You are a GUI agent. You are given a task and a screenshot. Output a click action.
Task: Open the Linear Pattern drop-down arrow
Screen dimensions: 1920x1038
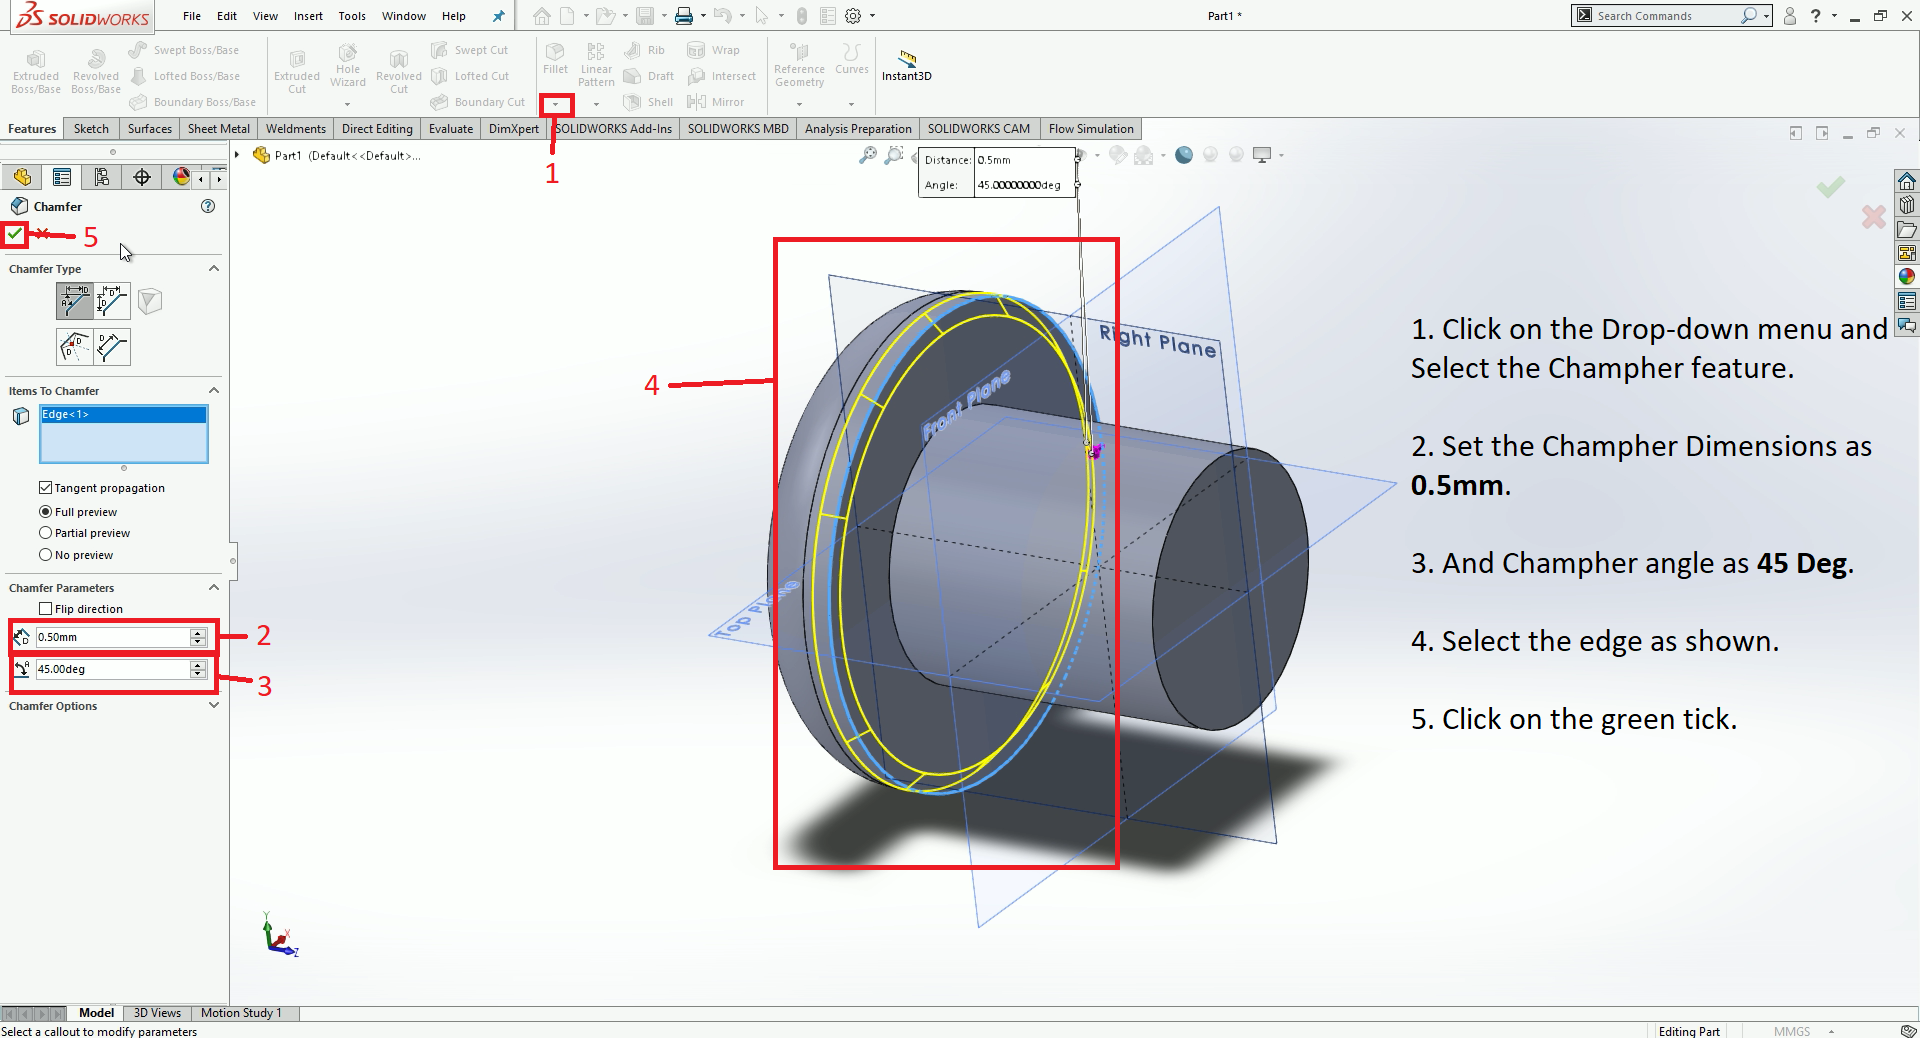596,104
